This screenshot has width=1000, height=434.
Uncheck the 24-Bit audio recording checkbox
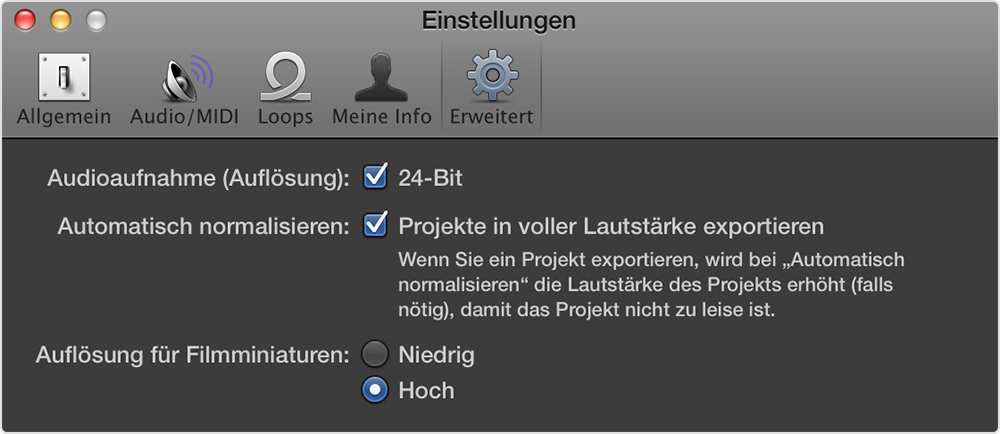[x=375, y=178]
